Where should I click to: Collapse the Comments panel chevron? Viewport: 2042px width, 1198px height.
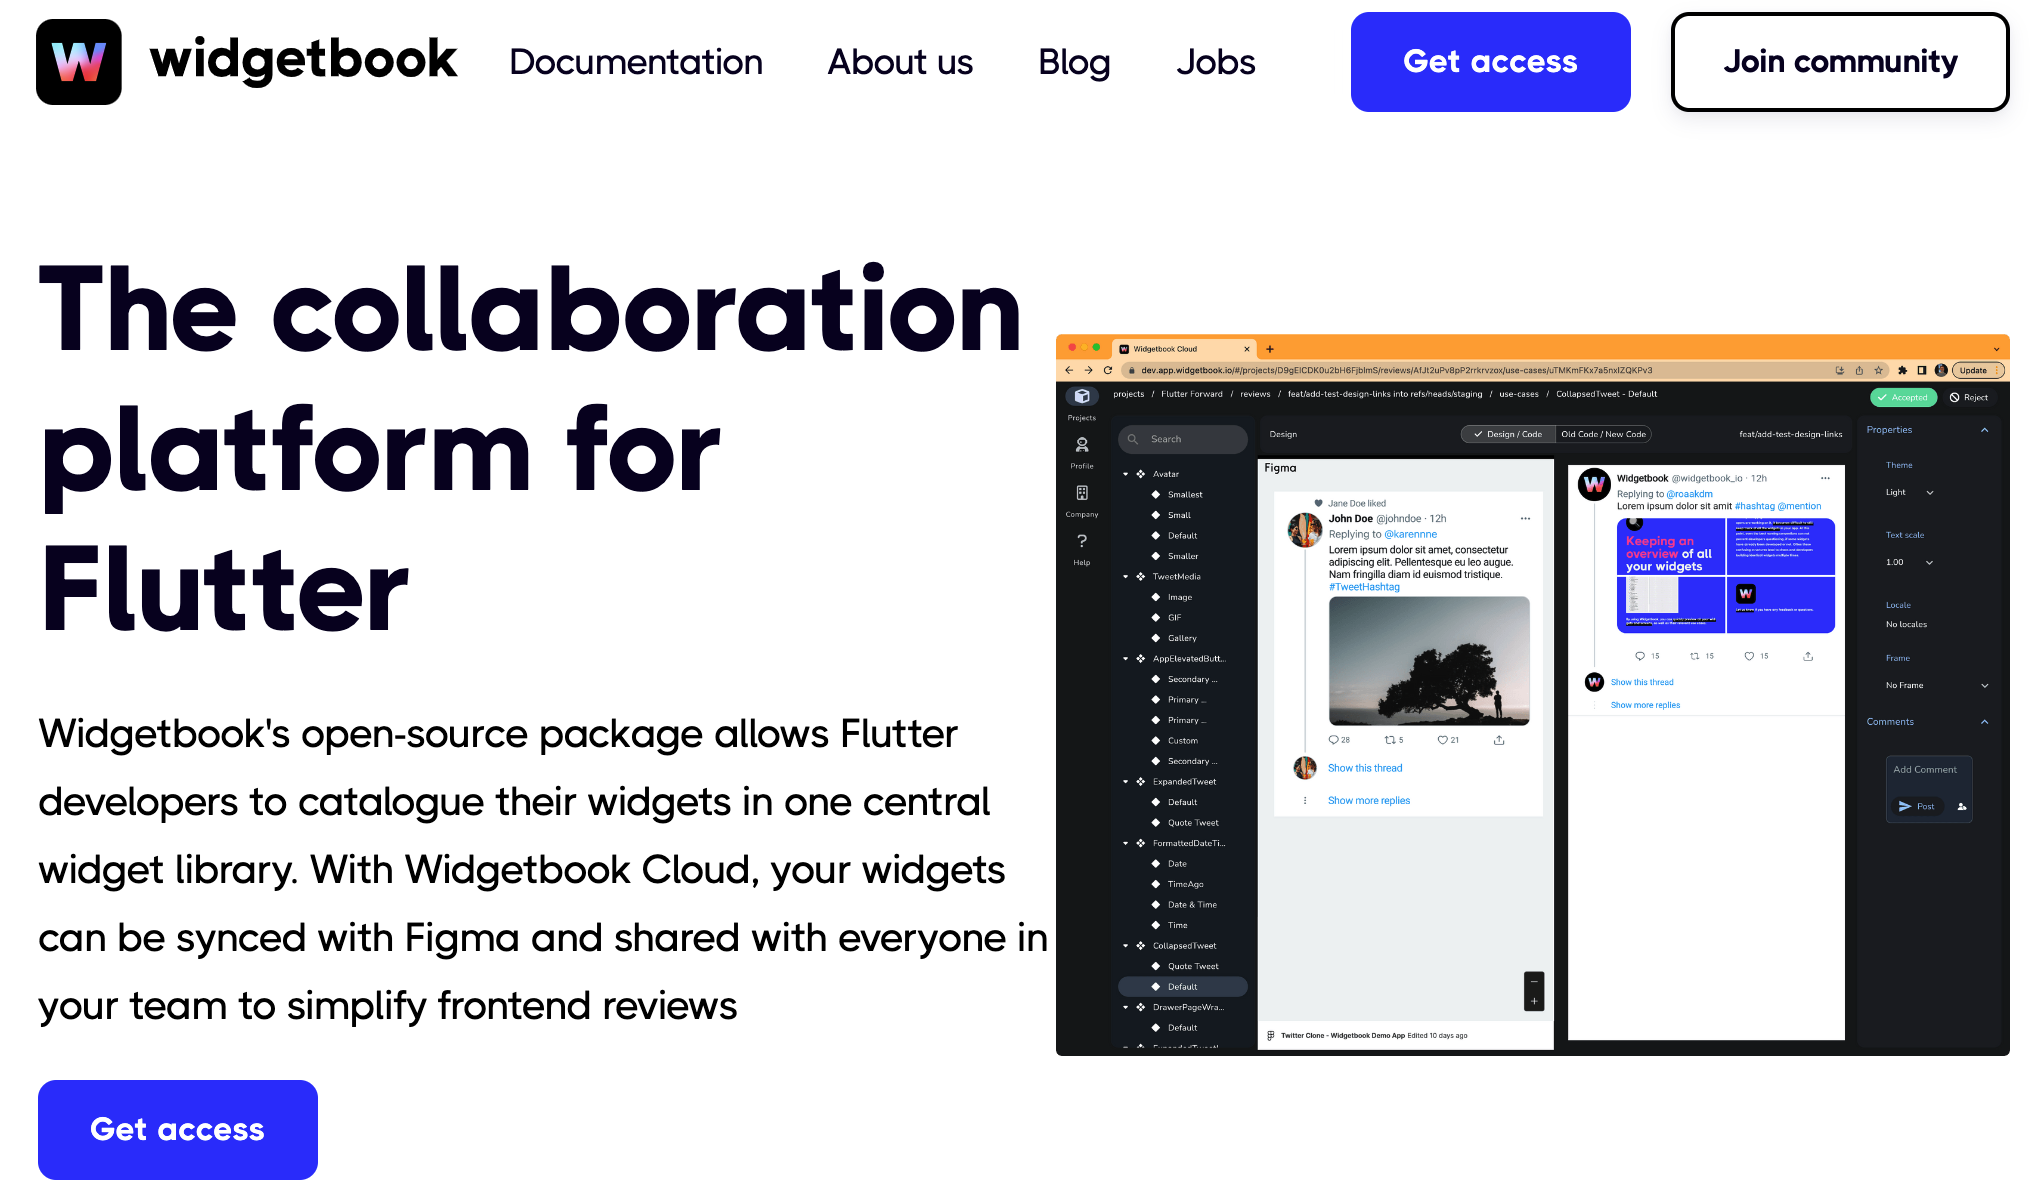(1984, 722)
